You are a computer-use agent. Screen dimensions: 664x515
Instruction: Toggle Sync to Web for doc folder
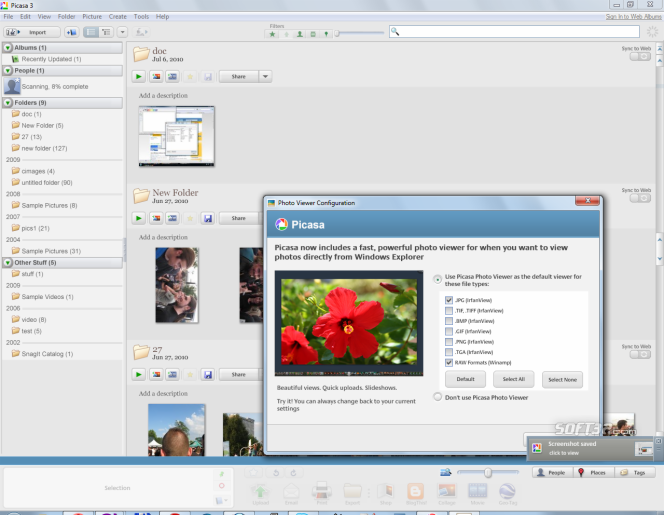pyautogui.click(x=640, y=57)
